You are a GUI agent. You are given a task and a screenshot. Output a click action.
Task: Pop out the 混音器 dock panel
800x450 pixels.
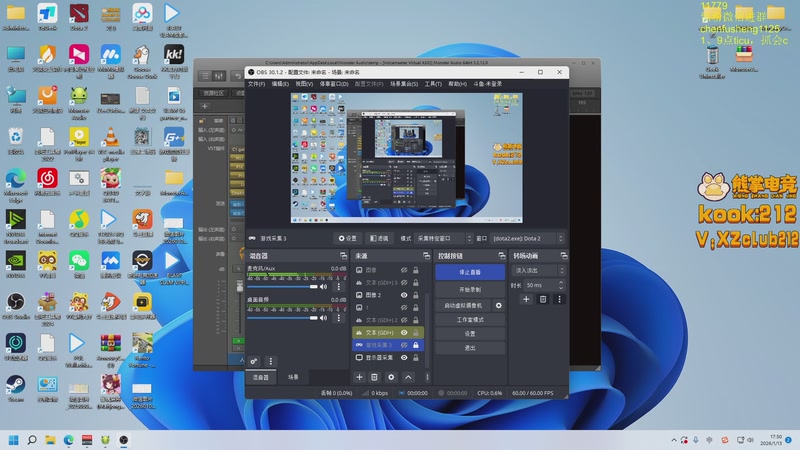[x=343, y=256]
